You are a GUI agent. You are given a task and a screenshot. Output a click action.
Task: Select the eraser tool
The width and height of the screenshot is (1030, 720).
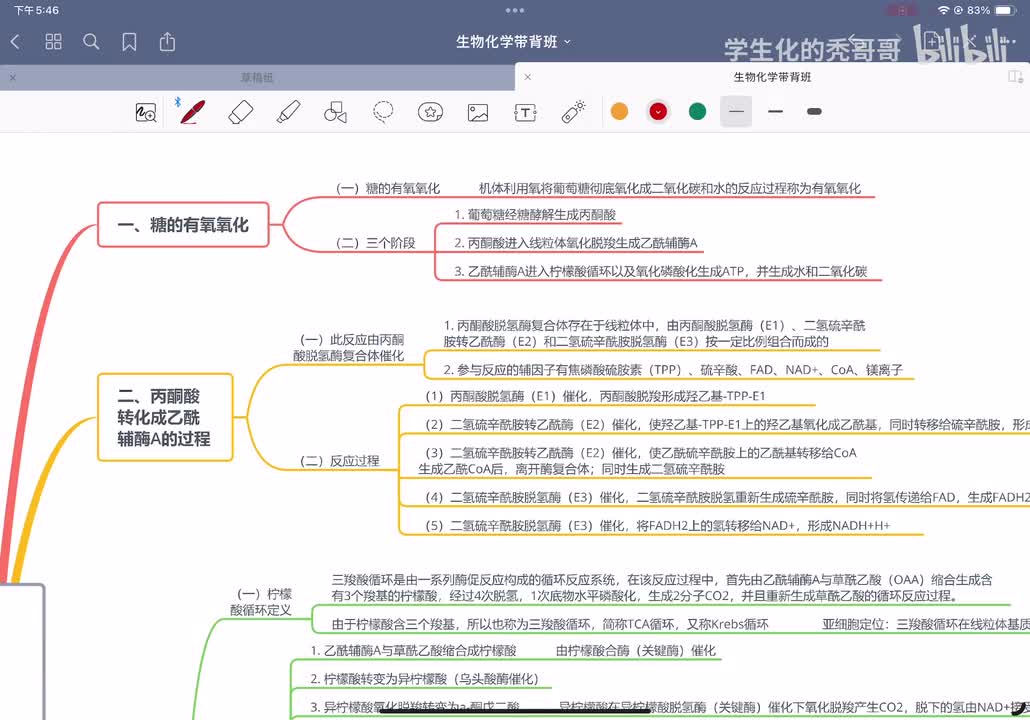240,112
